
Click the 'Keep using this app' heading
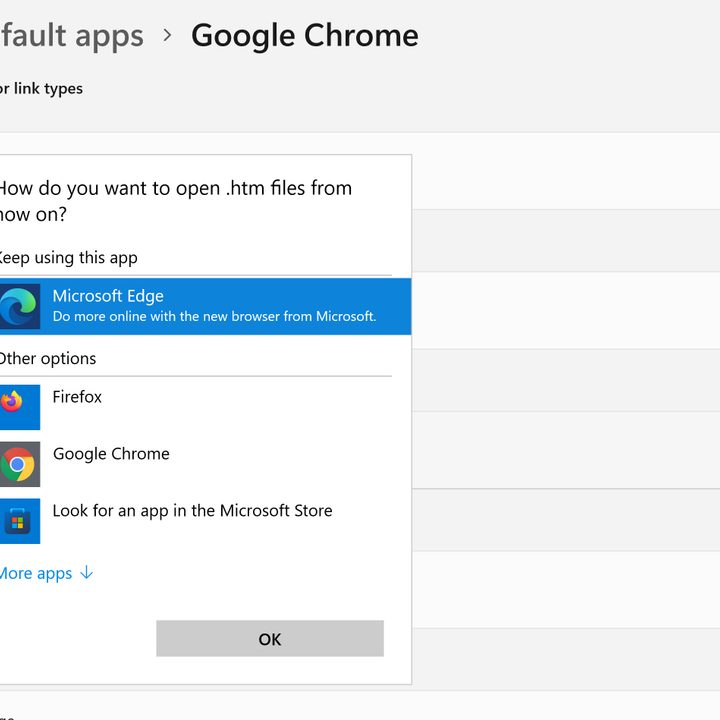pos(67,258)
